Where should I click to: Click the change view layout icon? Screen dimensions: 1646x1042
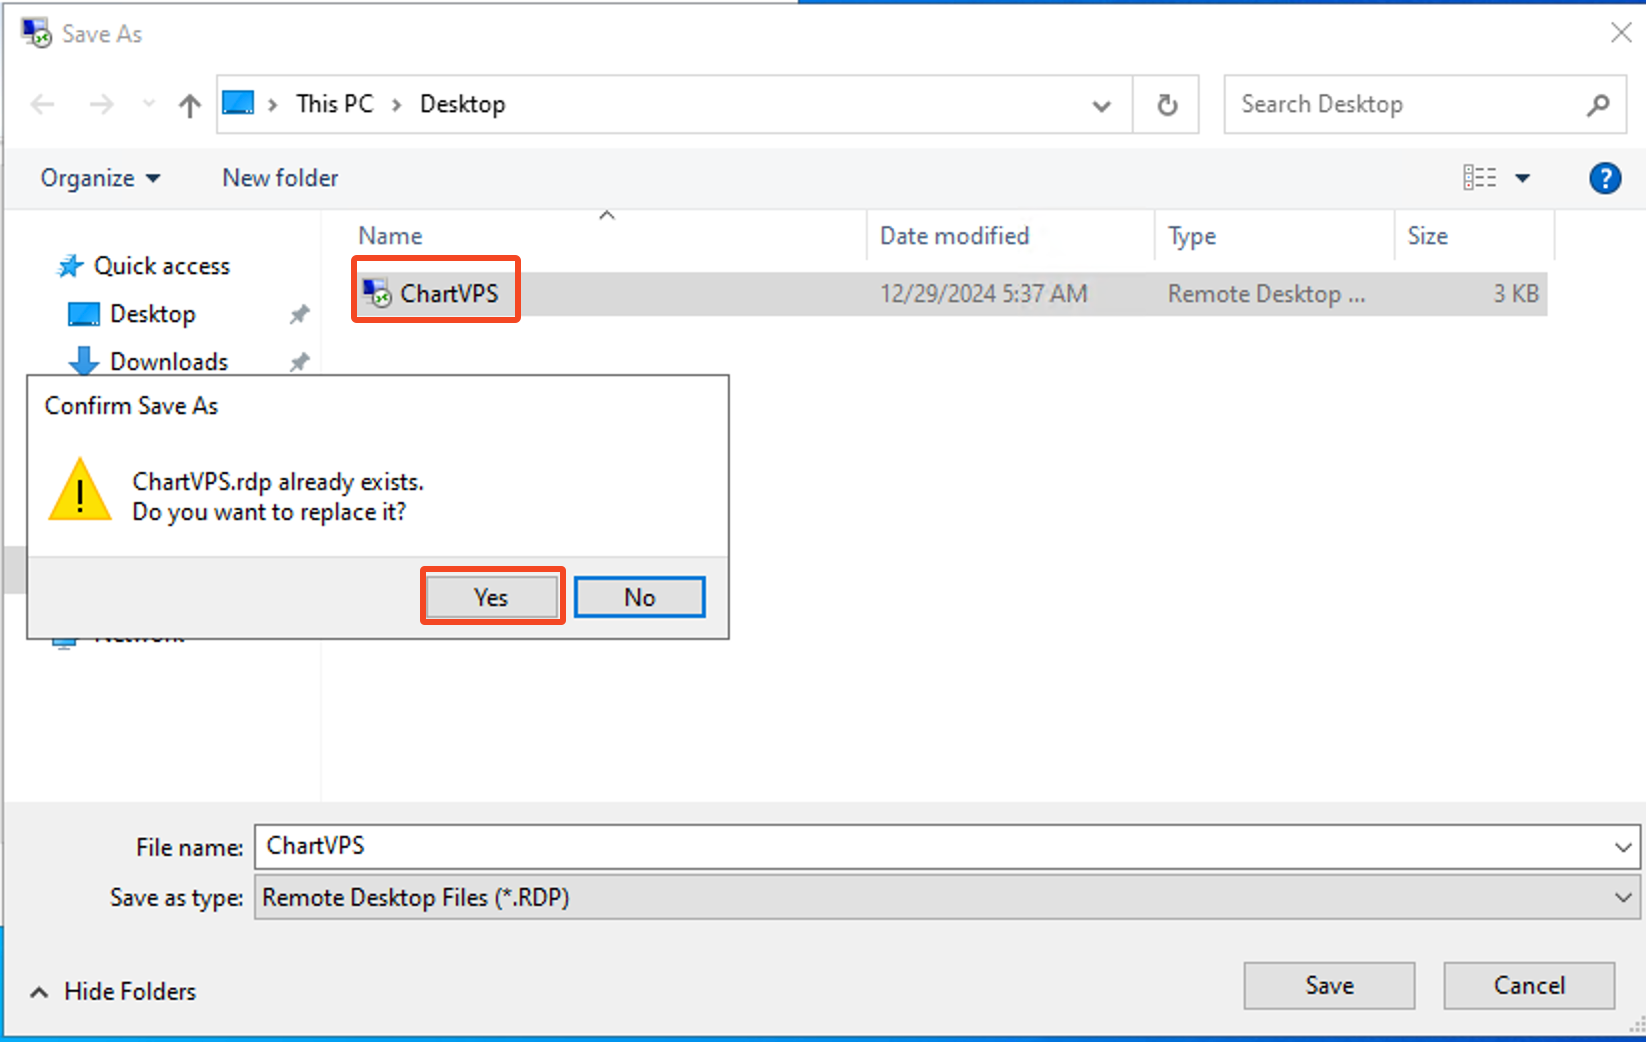[1479, 178]
